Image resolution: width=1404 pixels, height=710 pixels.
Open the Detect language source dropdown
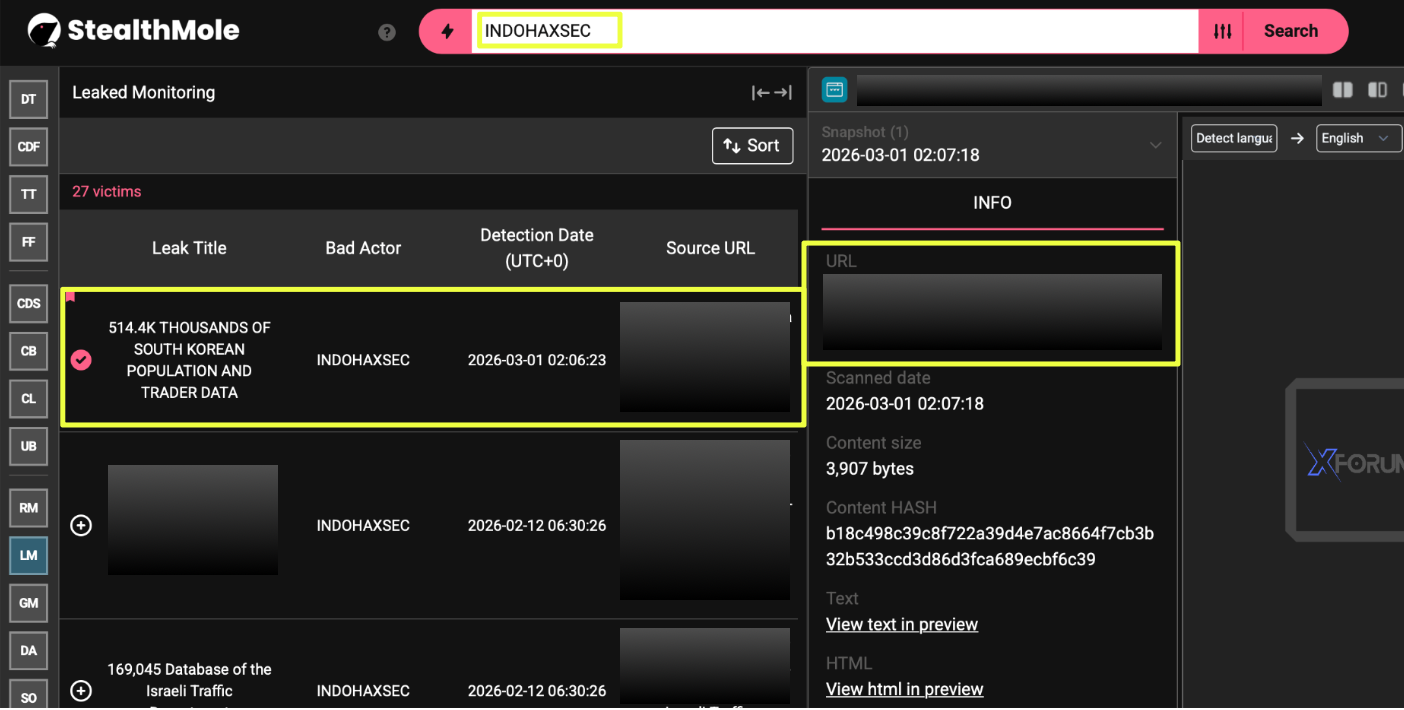1233,138
